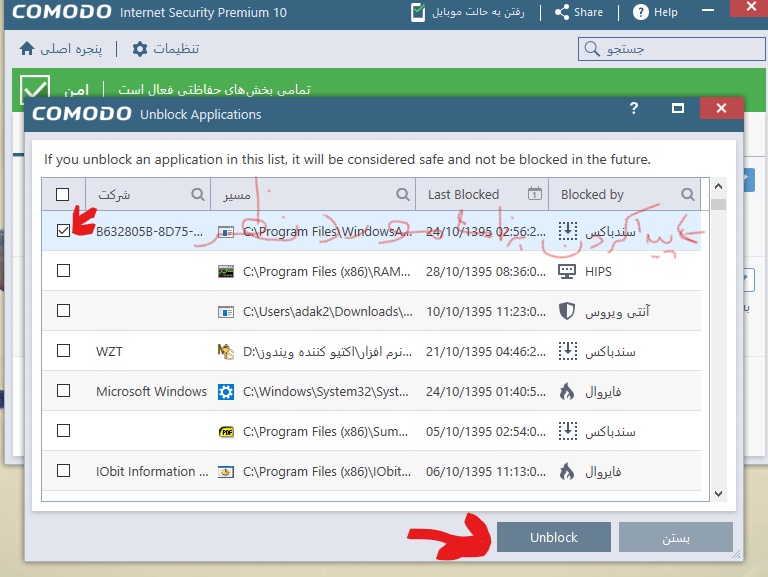
Task: Click the PDF icon of Sum... row
Action: tap(226, 432)
